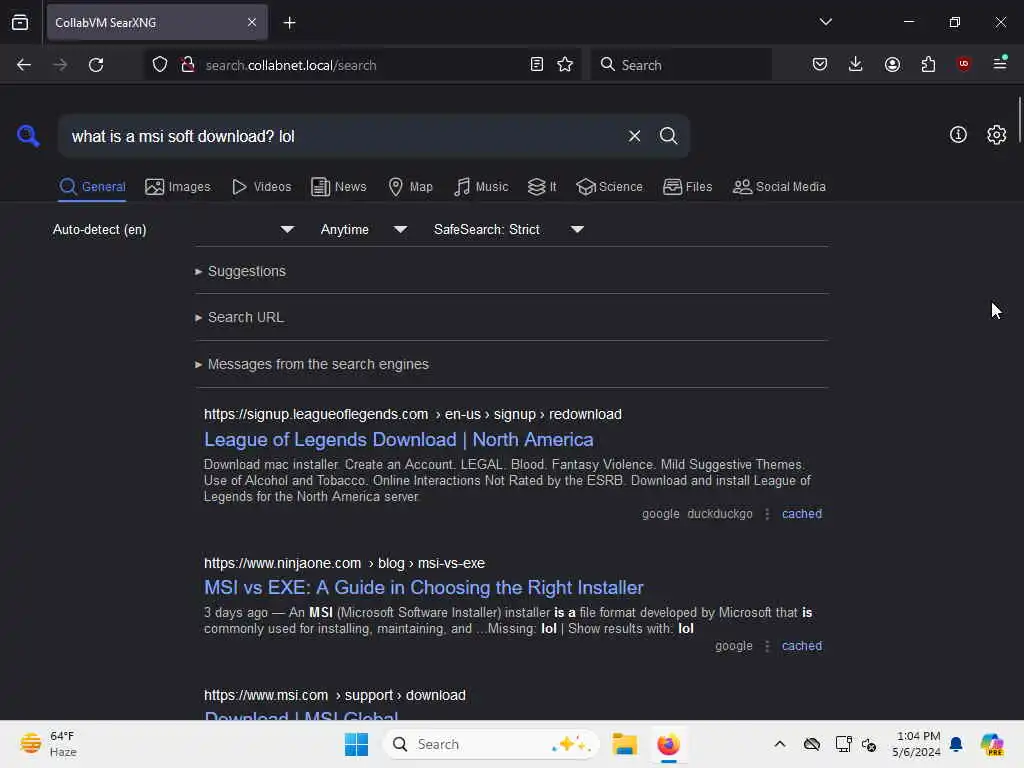Click the www.msi.com support URL

[x=334, y=696]
